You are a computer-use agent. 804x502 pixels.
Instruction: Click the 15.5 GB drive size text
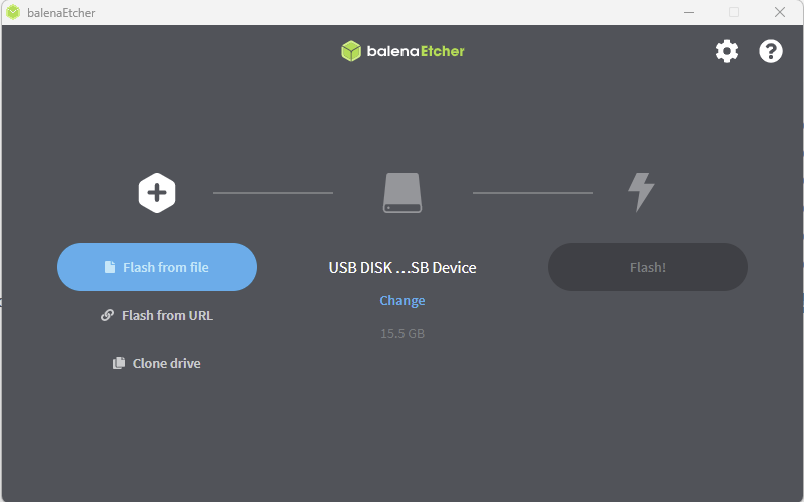pos(403,334)
